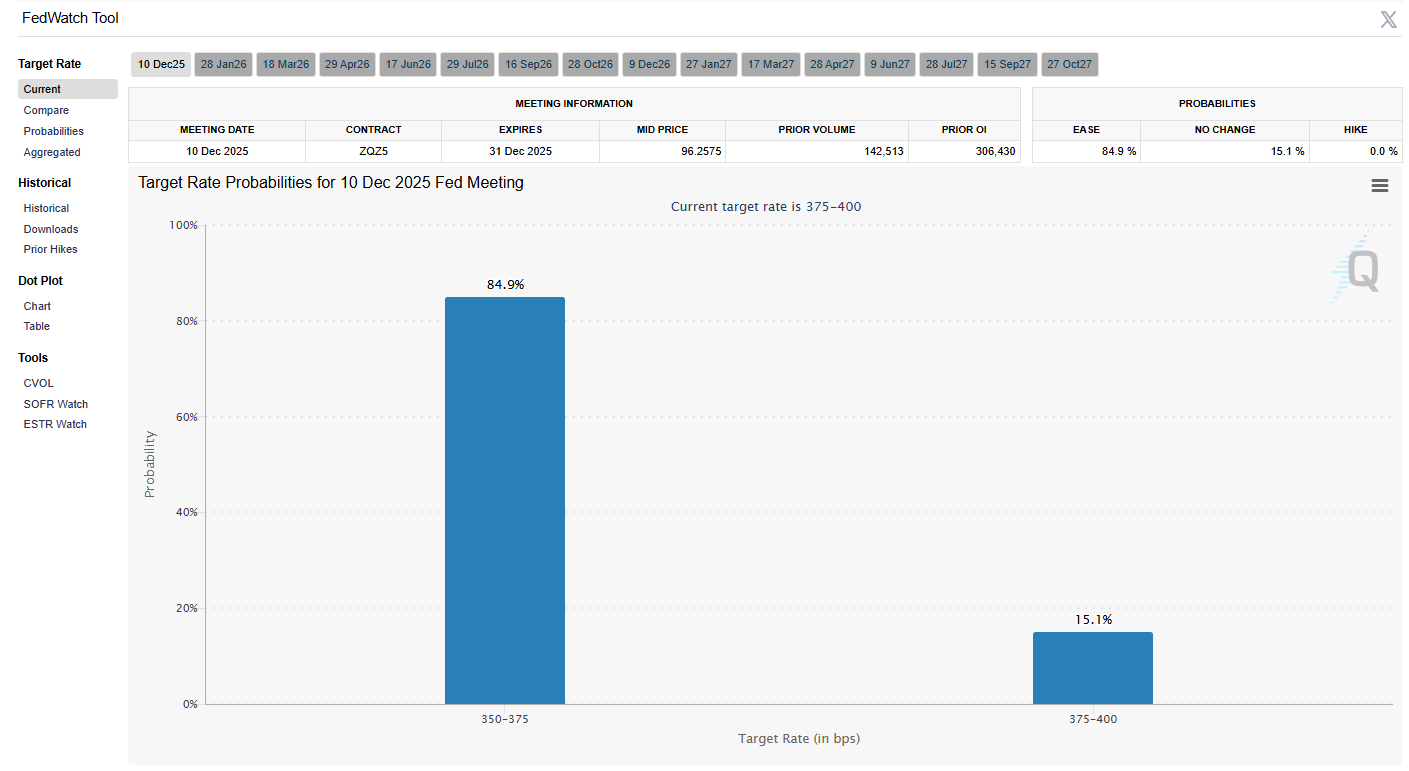View Prior Hikes history

coord(51,249)
